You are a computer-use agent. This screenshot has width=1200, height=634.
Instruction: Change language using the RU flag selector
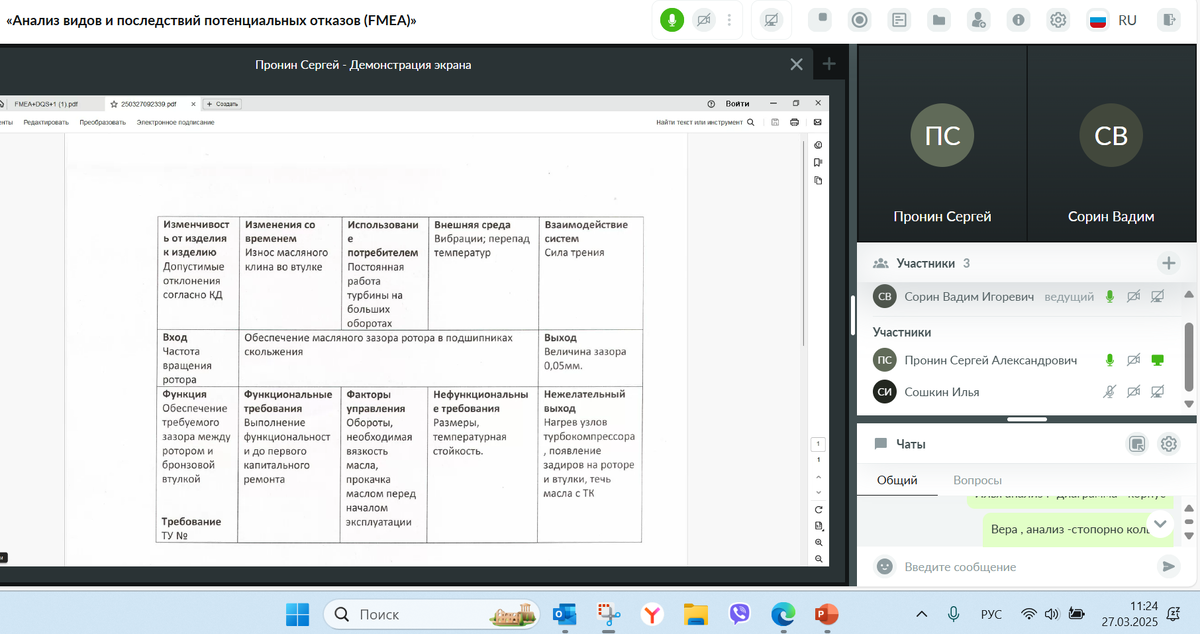coord(1113,20)
